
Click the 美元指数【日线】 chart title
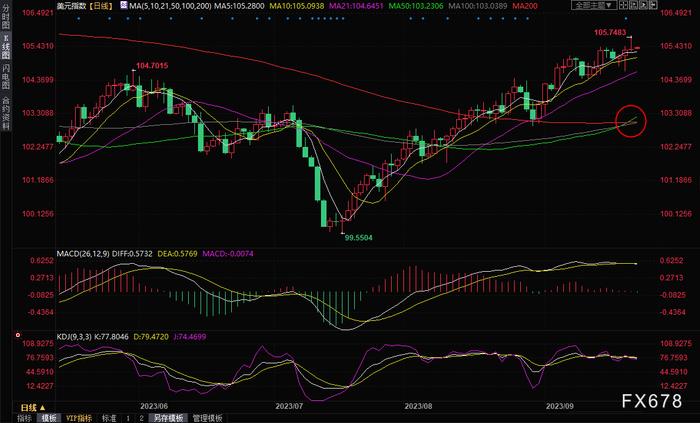[86, 6]
